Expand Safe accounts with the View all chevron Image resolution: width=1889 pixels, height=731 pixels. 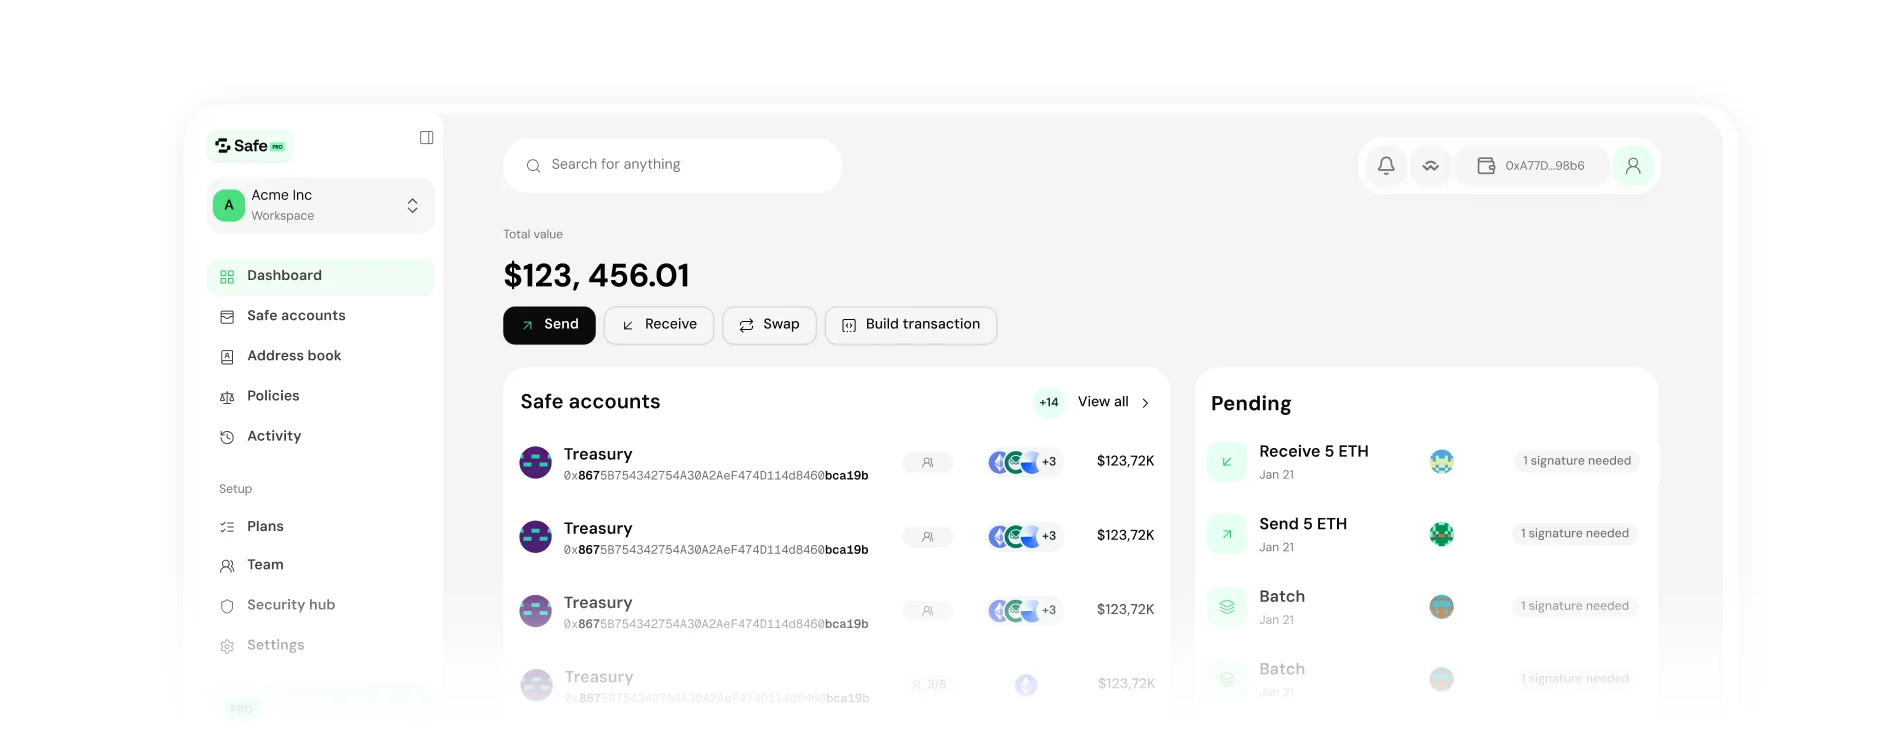pyautogui.click(x=1145, y=403)
